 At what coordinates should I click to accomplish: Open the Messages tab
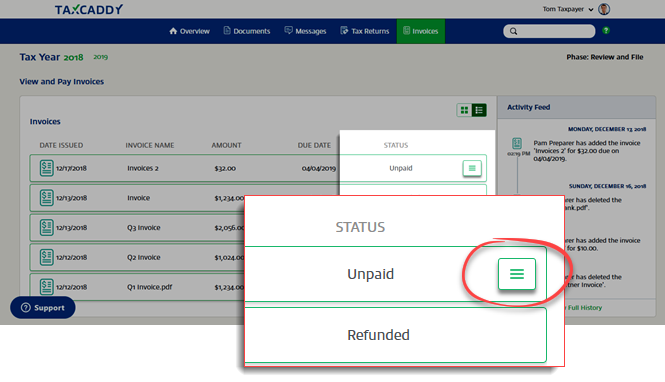click(305, 31)
